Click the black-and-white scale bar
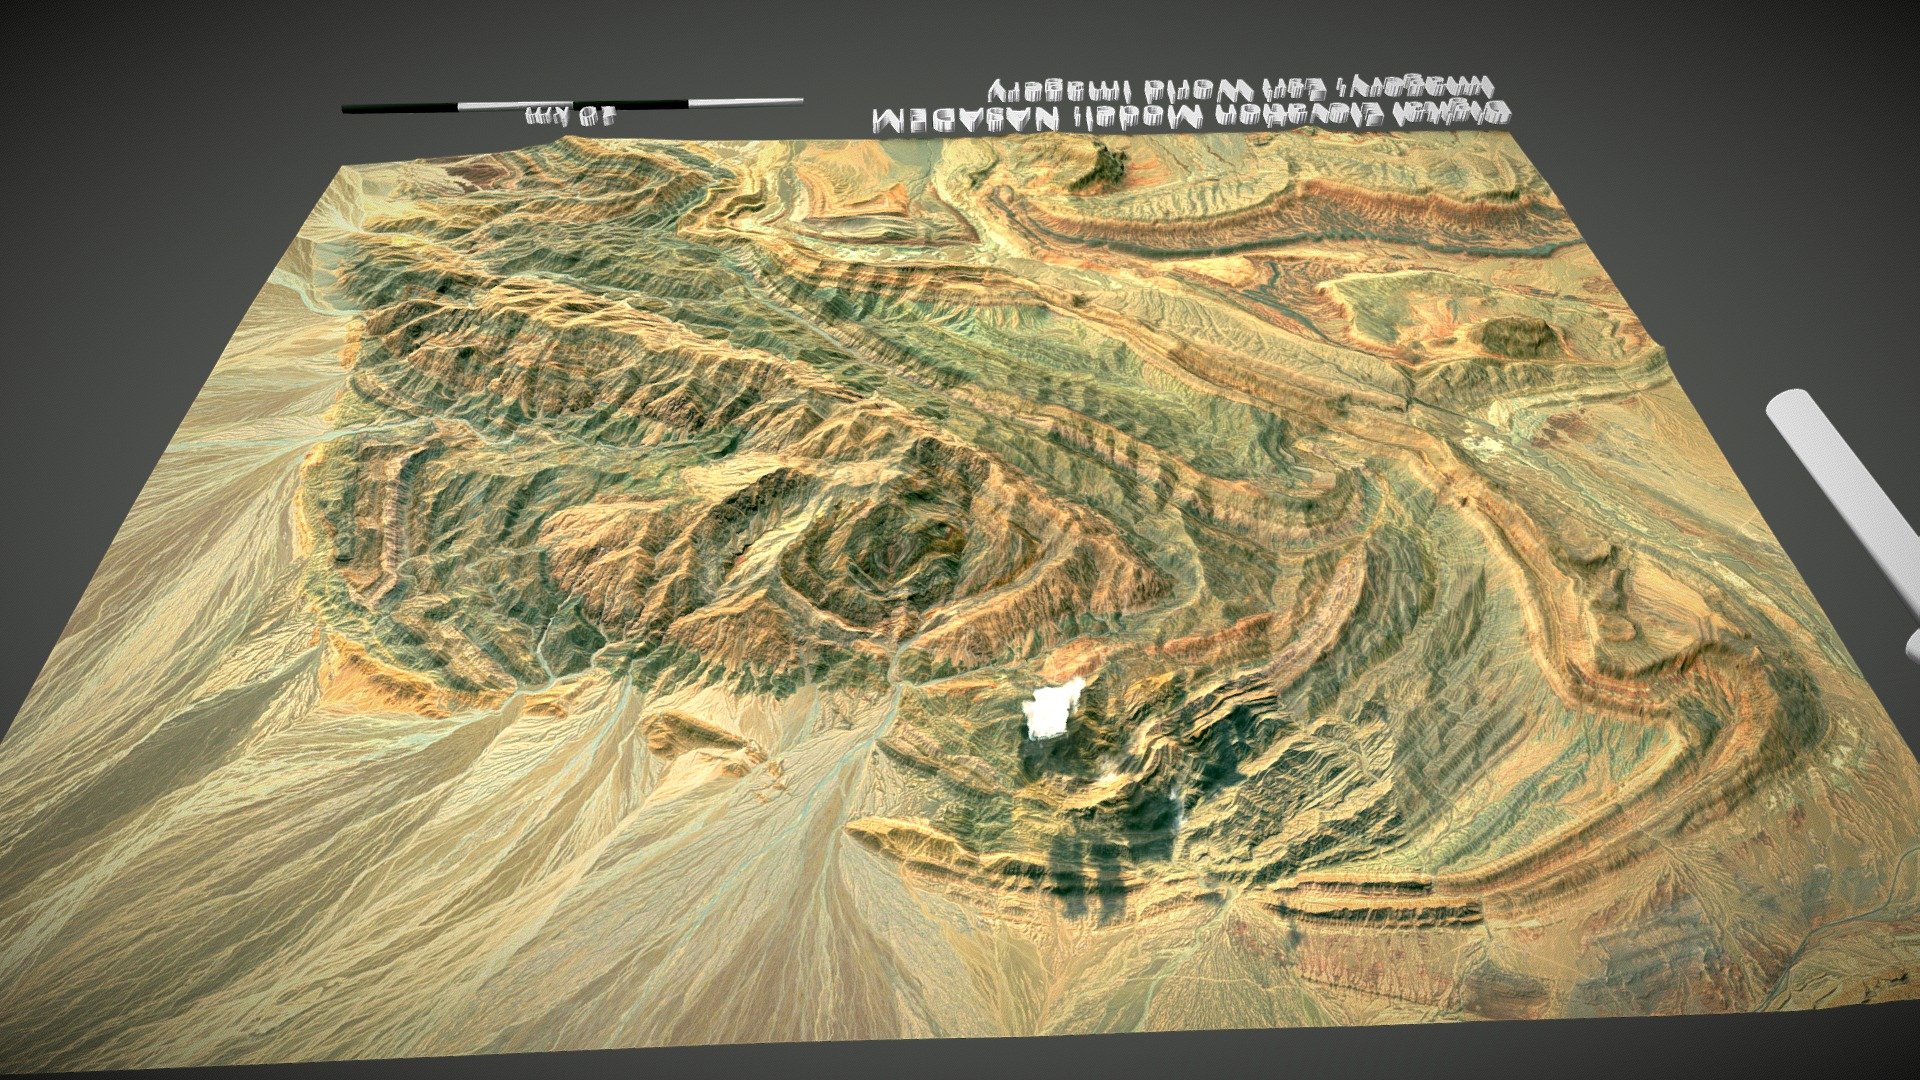This screenshot has width=1920, height=1080. [572, 104]
